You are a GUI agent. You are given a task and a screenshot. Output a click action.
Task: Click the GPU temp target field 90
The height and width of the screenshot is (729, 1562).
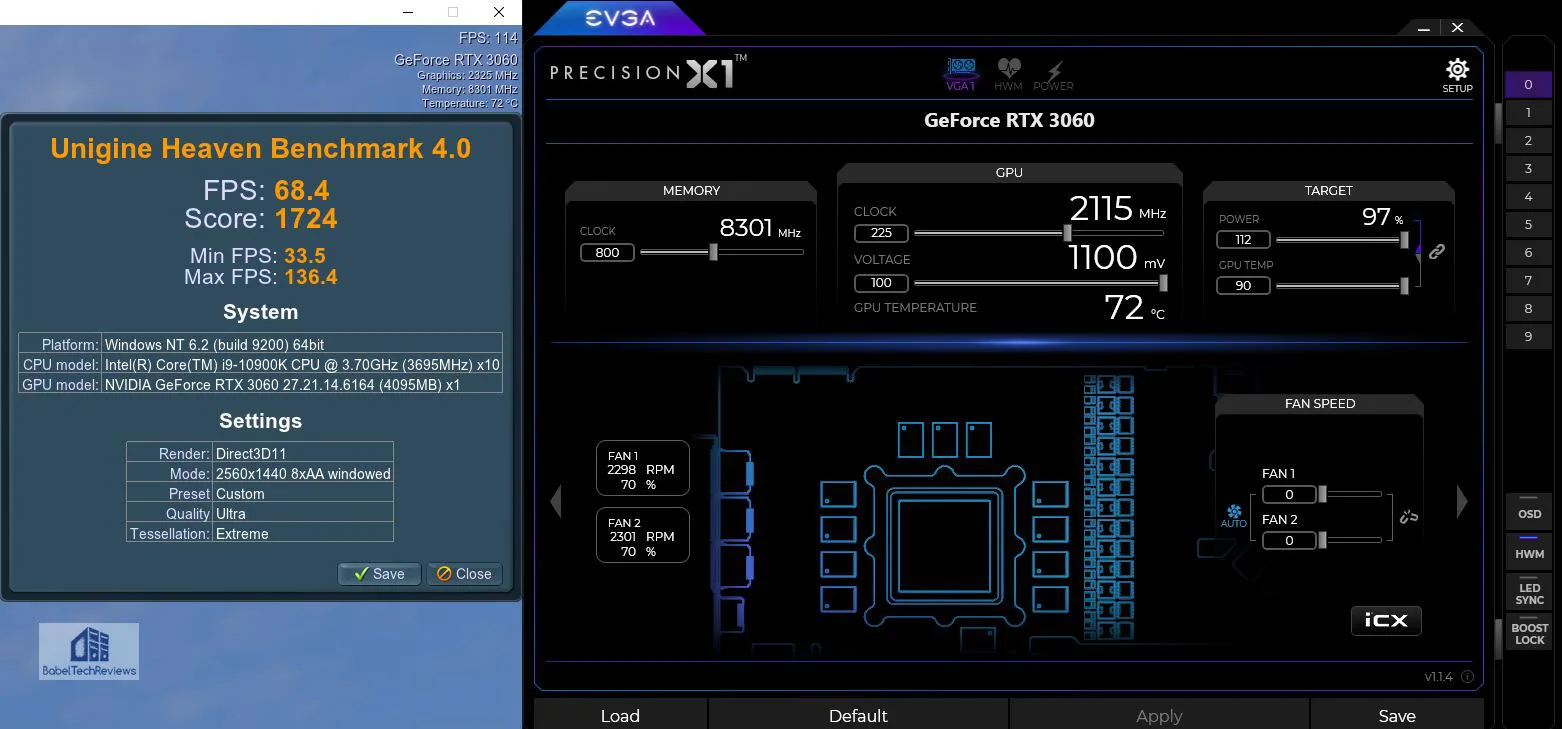coord(1243,286)
